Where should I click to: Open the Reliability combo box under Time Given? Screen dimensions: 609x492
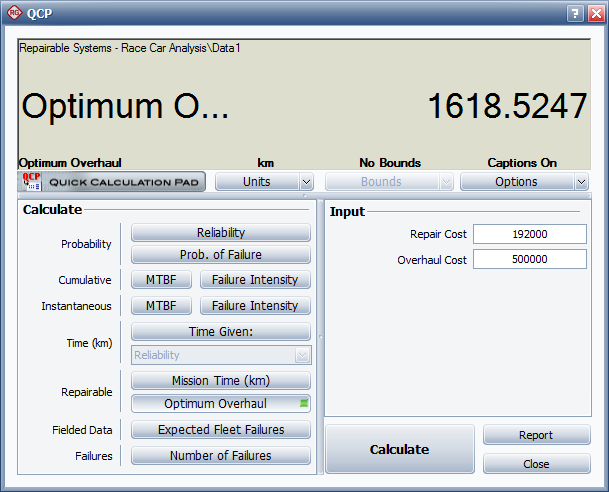[x=302, y=355]
